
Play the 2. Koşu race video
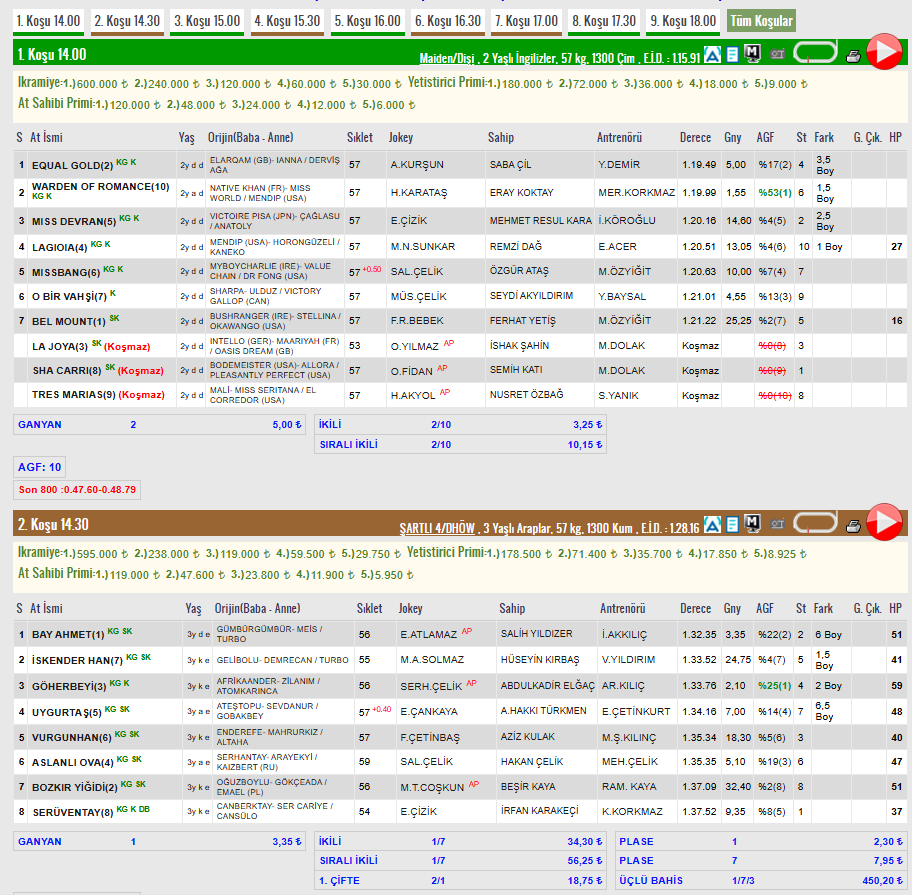coord(884,522)
